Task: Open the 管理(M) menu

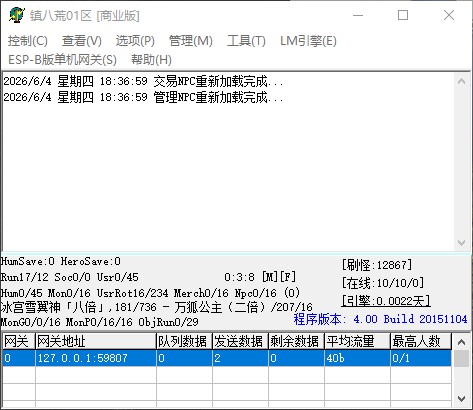Action: tap(191, 41)
